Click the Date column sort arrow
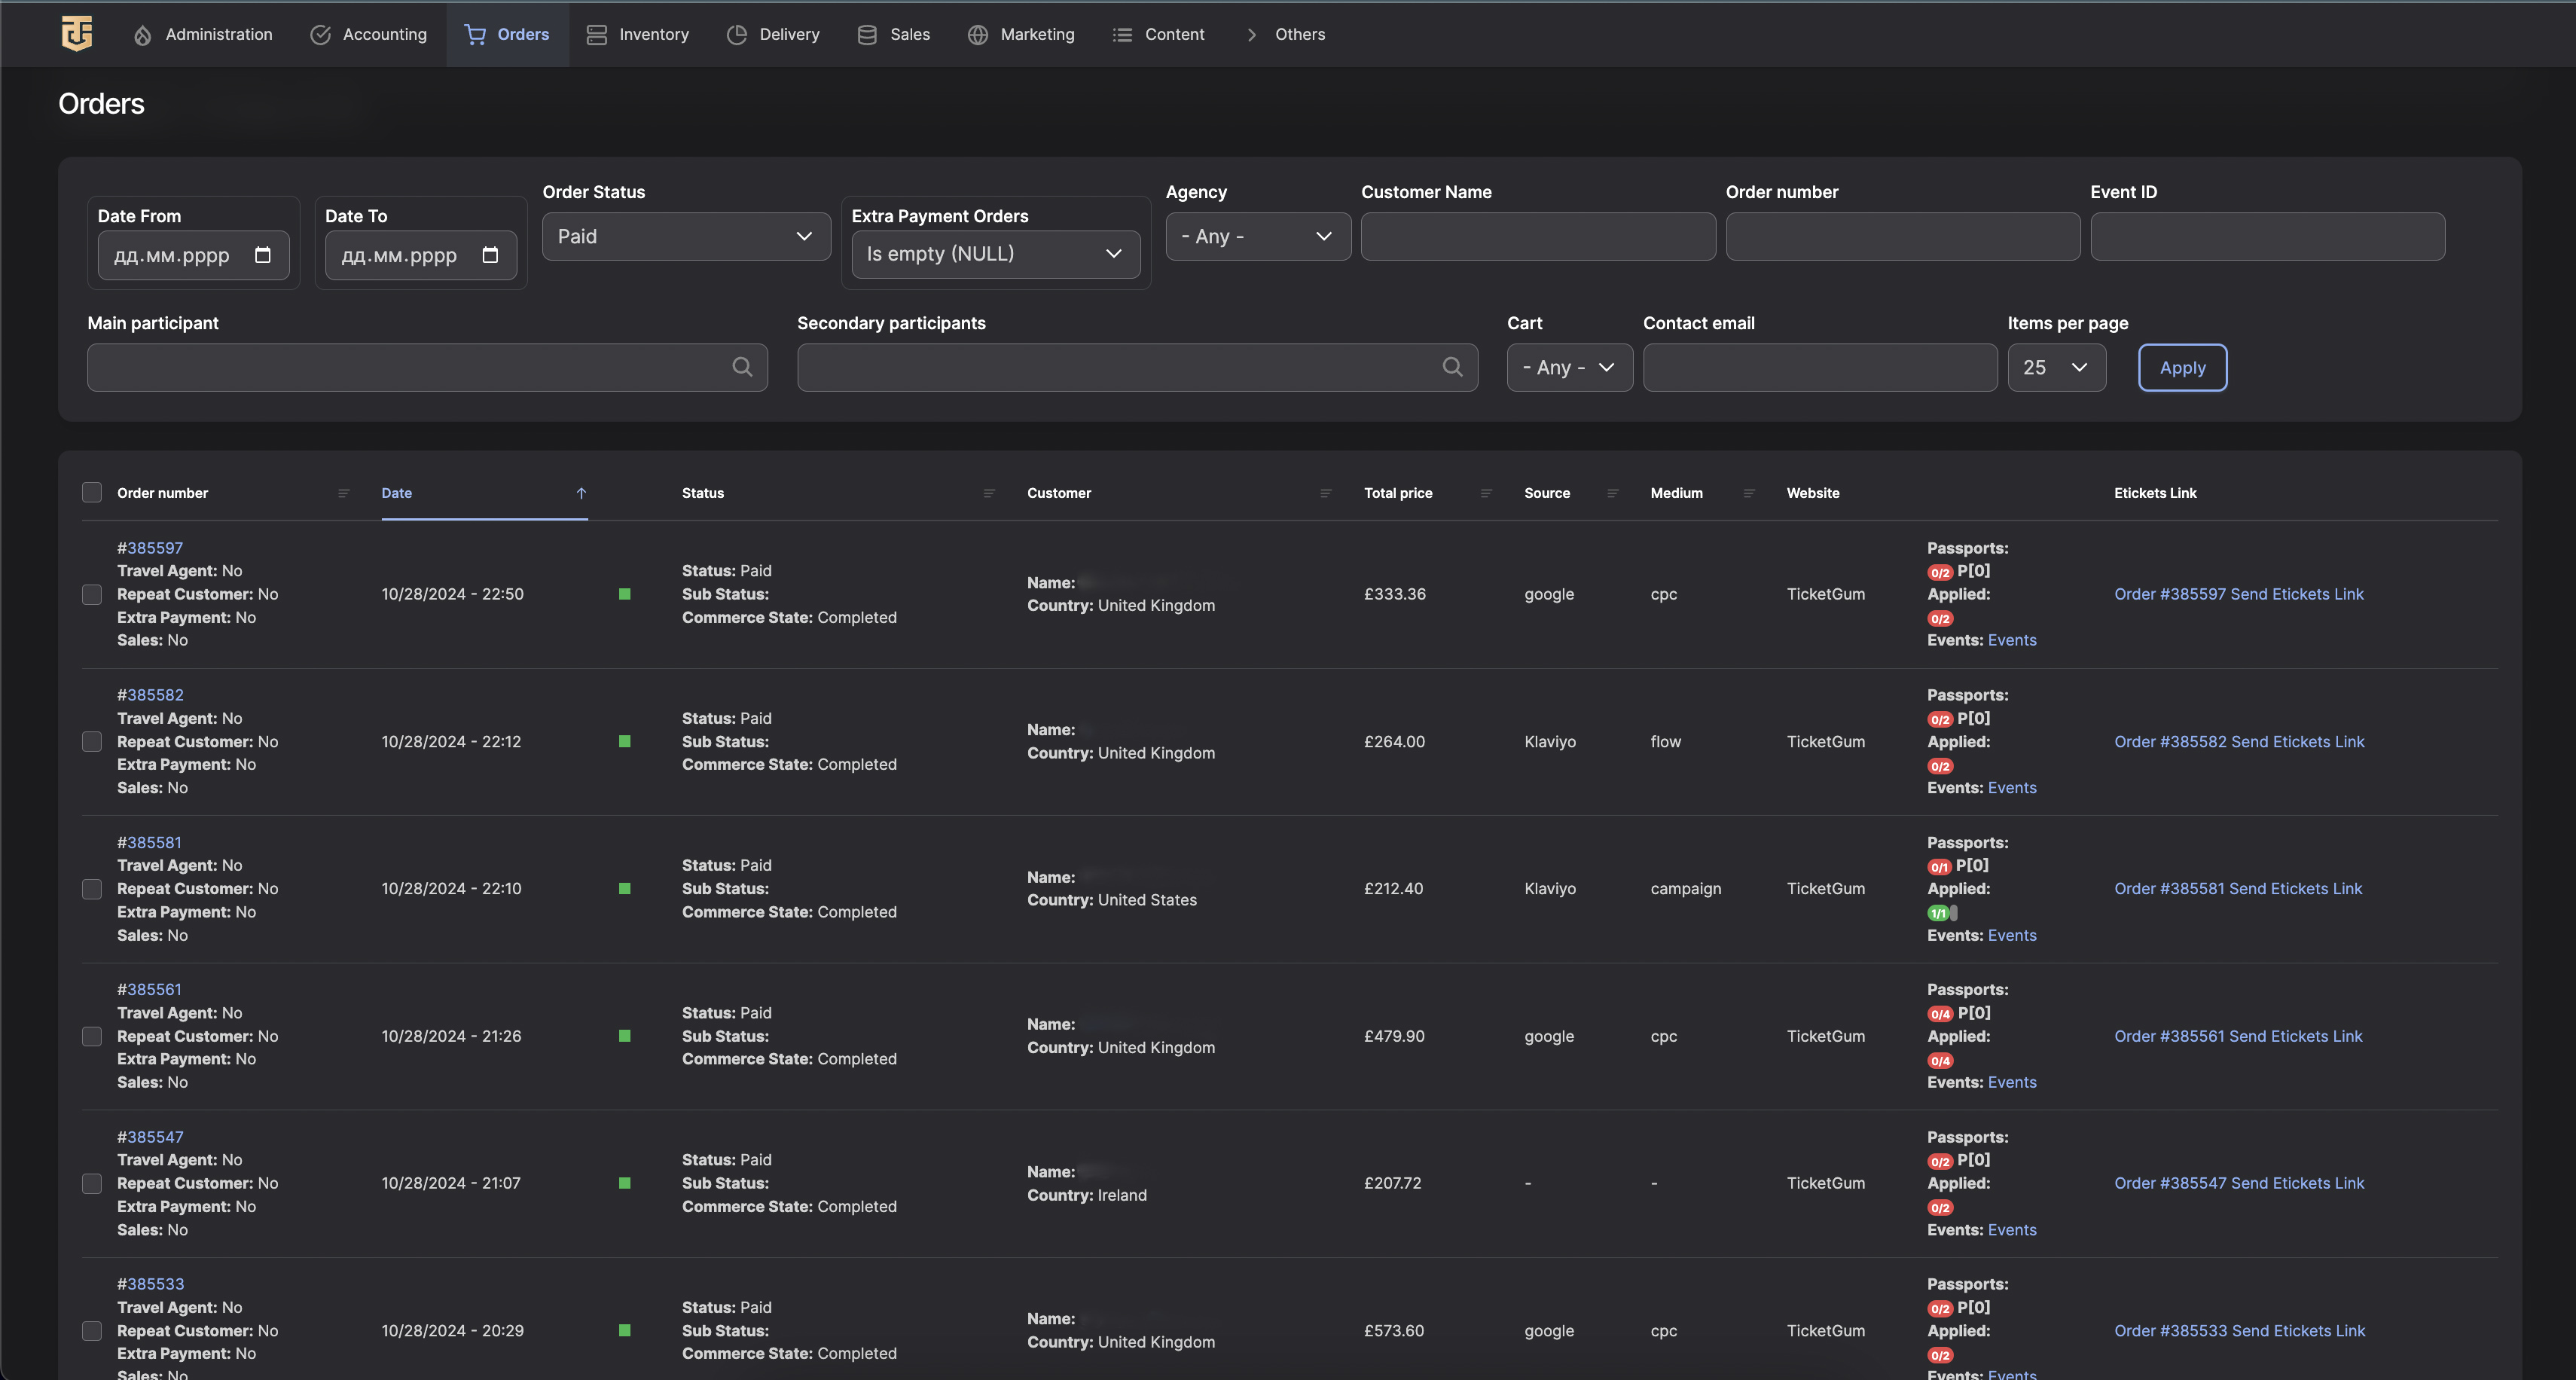 581,493
